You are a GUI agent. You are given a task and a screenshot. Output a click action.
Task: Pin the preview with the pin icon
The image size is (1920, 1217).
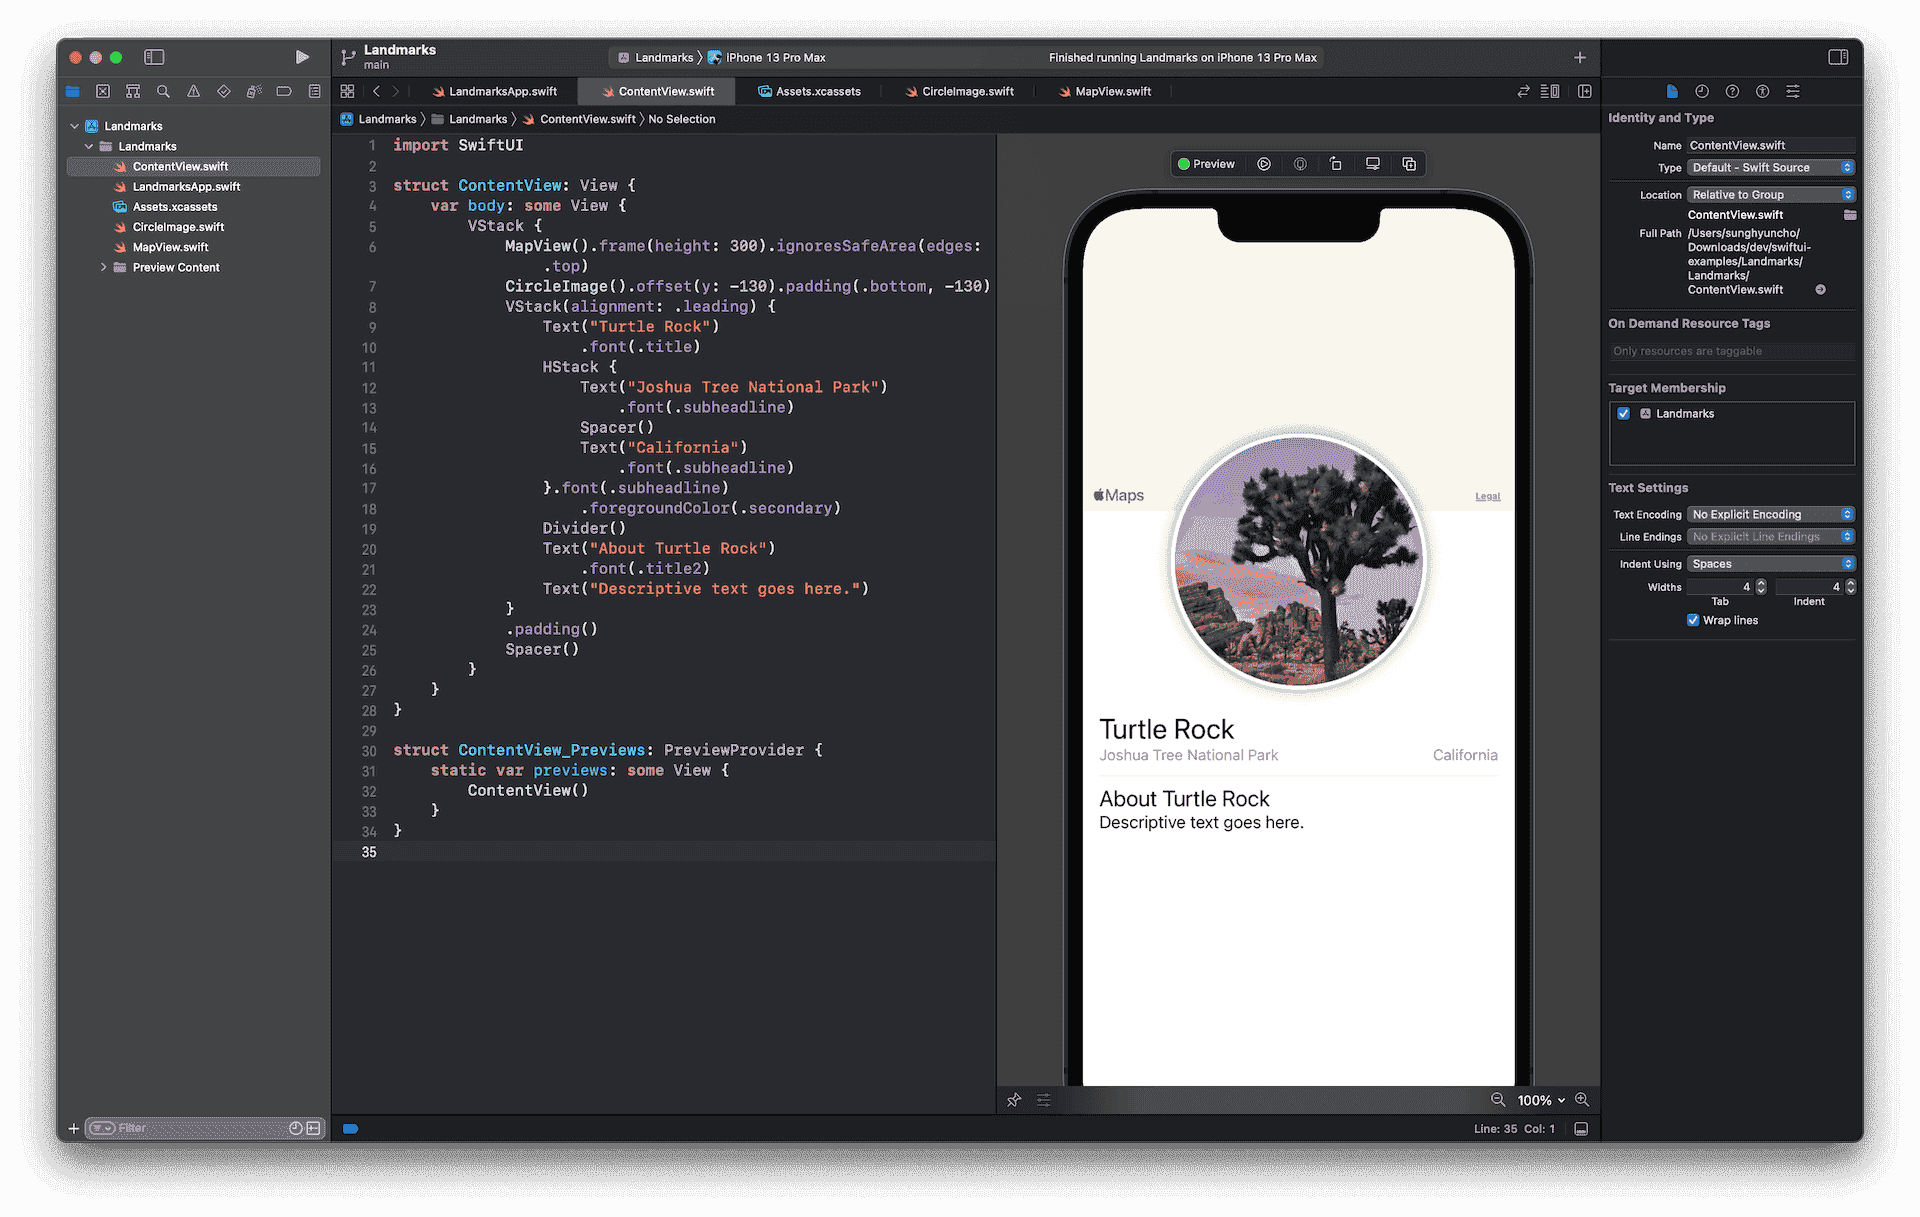(x=1014, y=1100)
